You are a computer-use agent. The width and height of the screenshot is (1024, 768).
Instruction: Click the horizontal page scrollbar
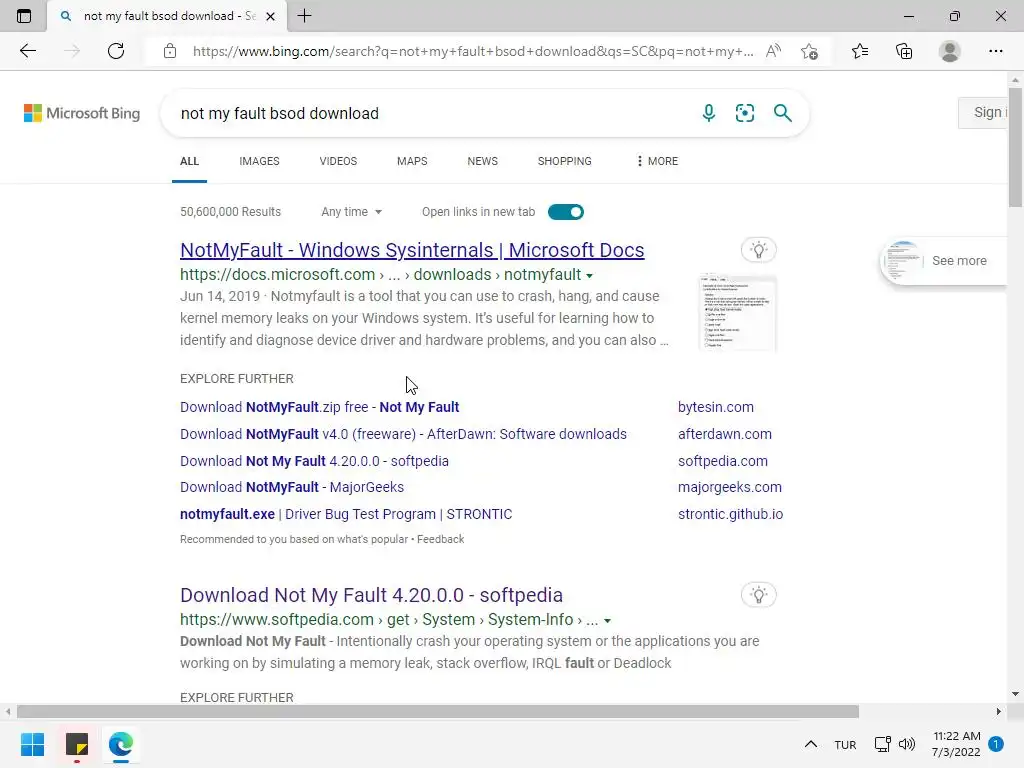point(438,711)
